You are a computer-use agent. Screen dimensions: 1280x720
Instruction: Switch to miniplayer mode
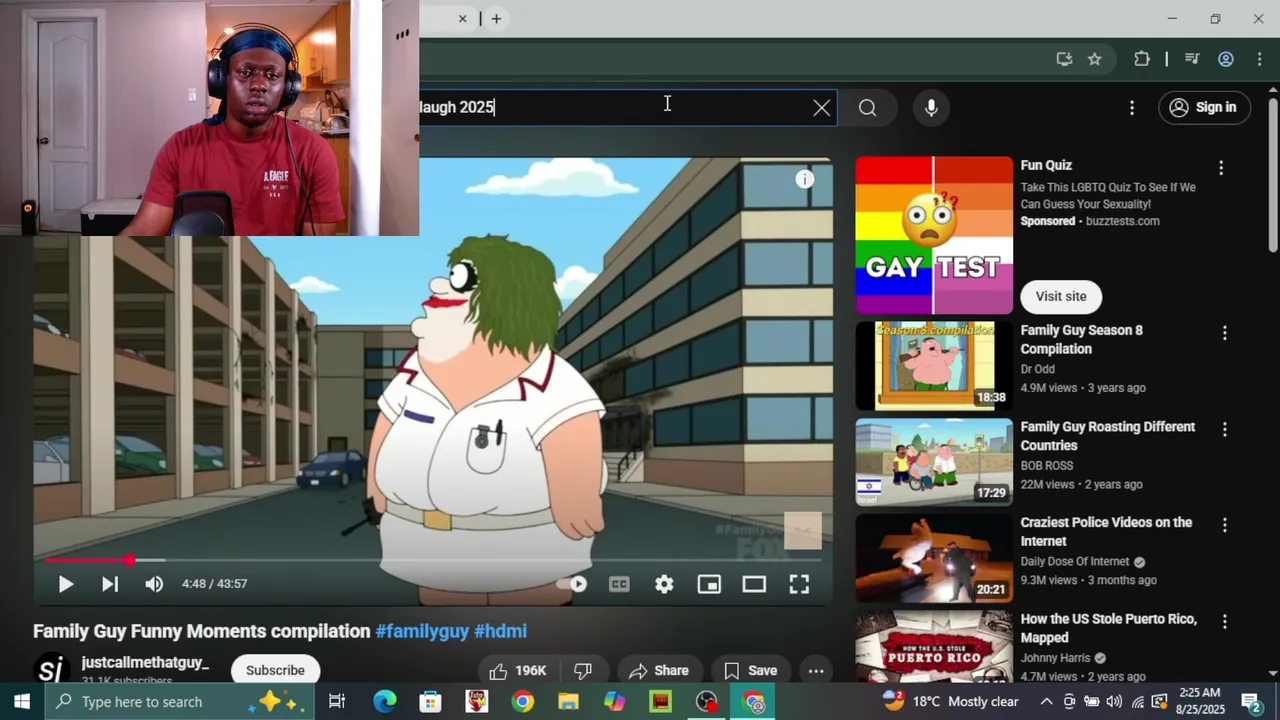coord(709,585)
